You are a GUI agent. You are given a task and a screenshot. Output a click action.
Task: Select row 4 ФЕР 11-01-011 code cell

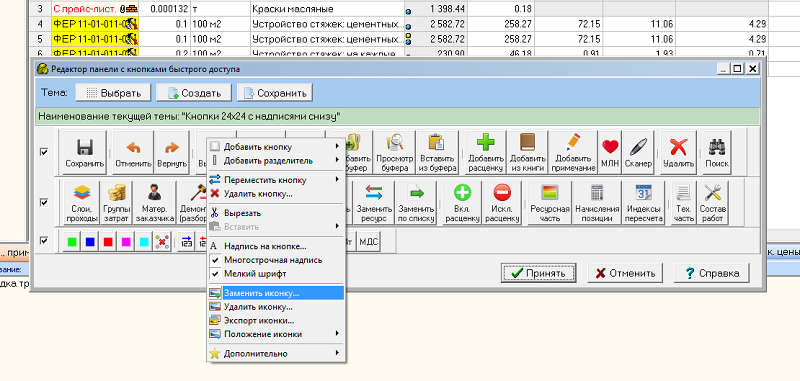tap(94, 23)
